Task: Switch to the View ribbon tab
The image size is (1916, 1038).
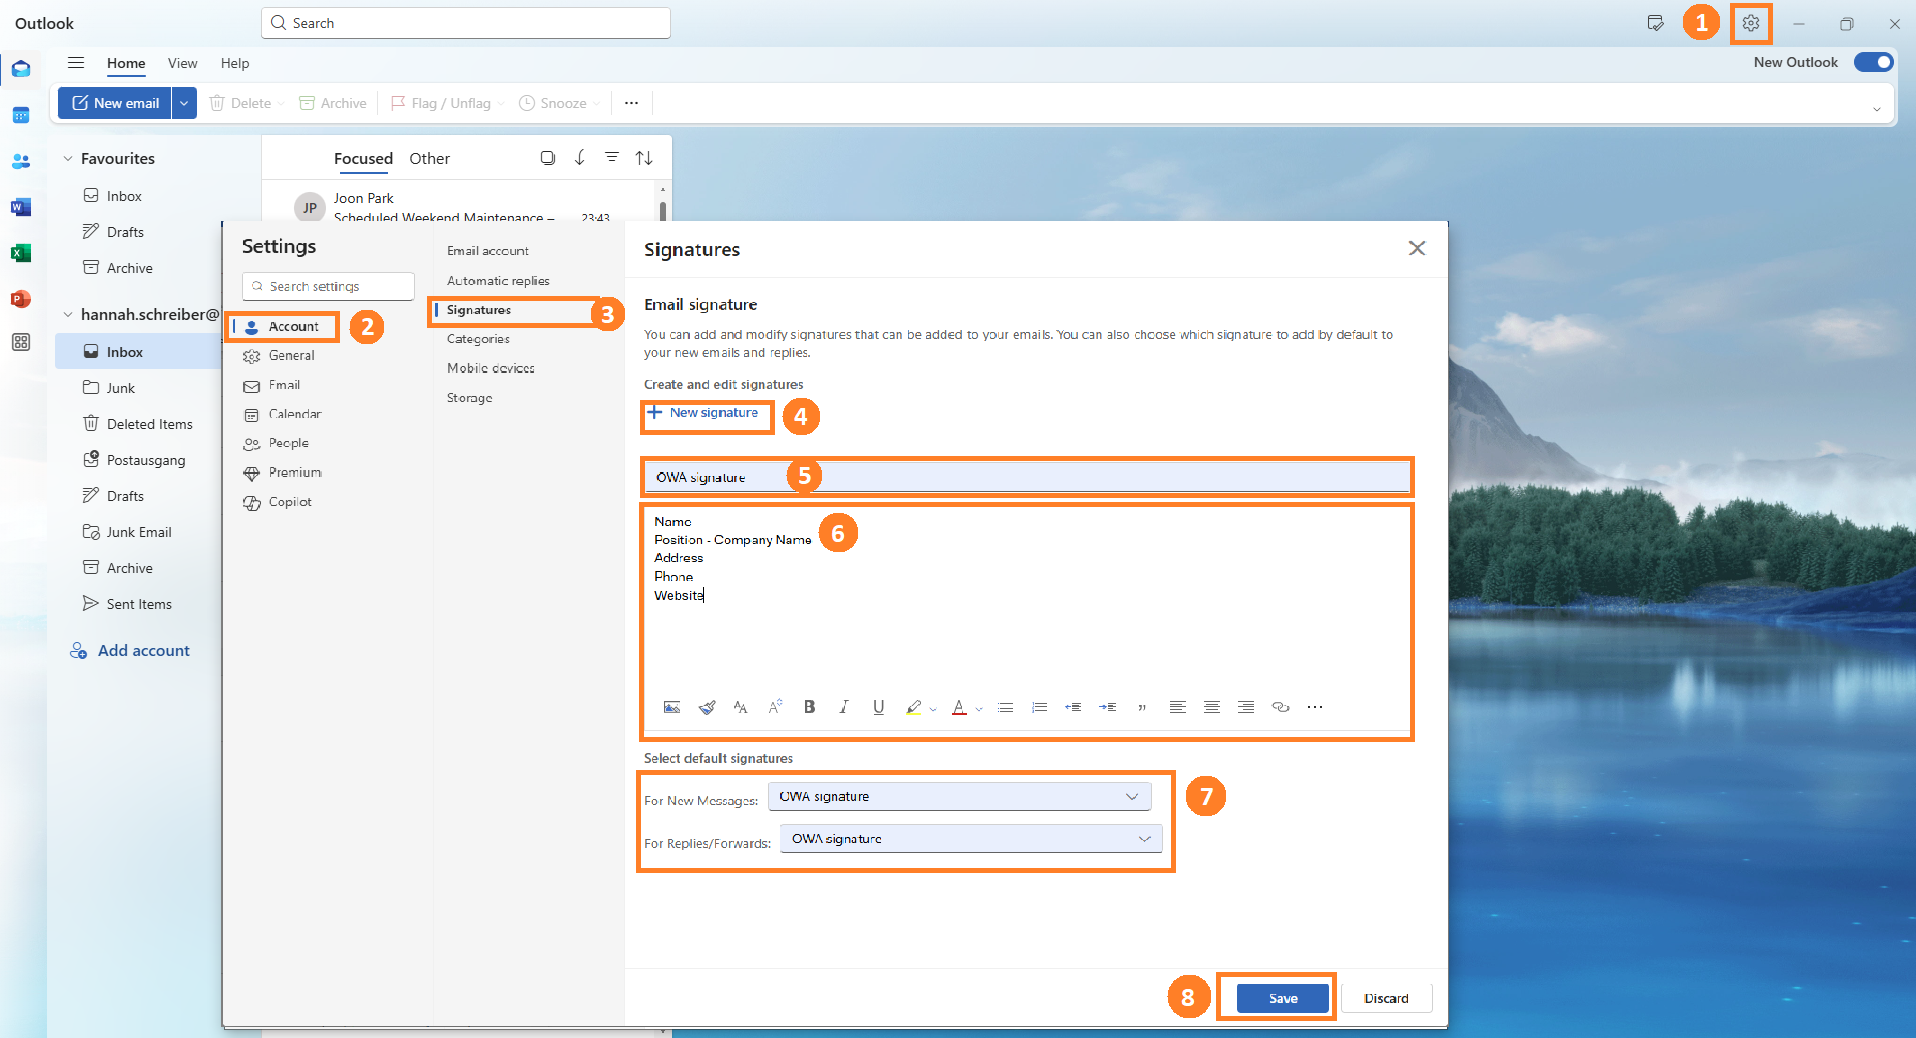Action: point(182,63)
